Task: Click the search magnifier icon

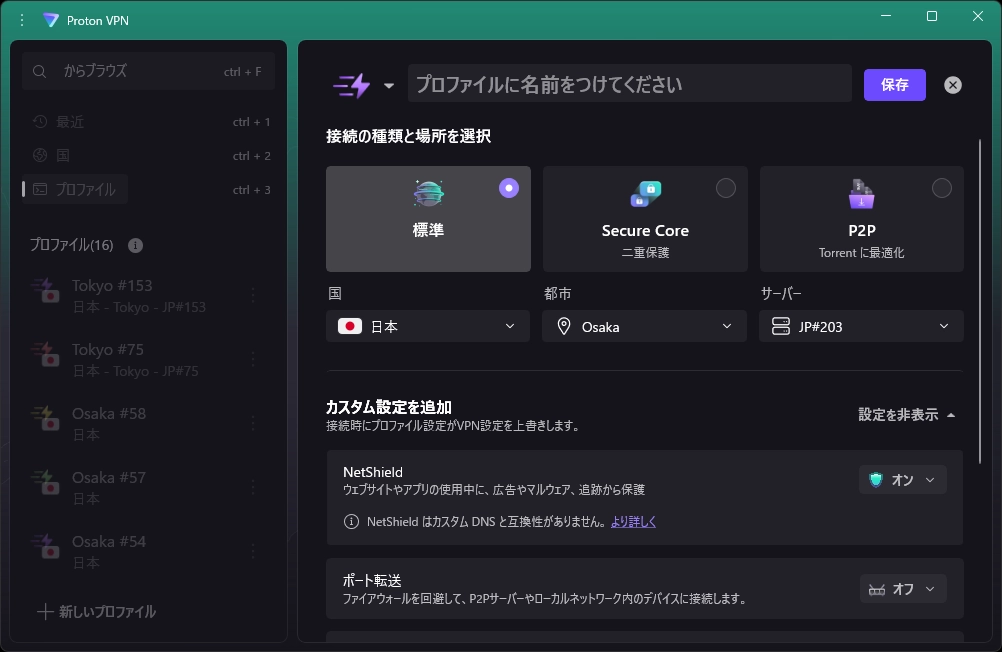Action: coord(40,72)
